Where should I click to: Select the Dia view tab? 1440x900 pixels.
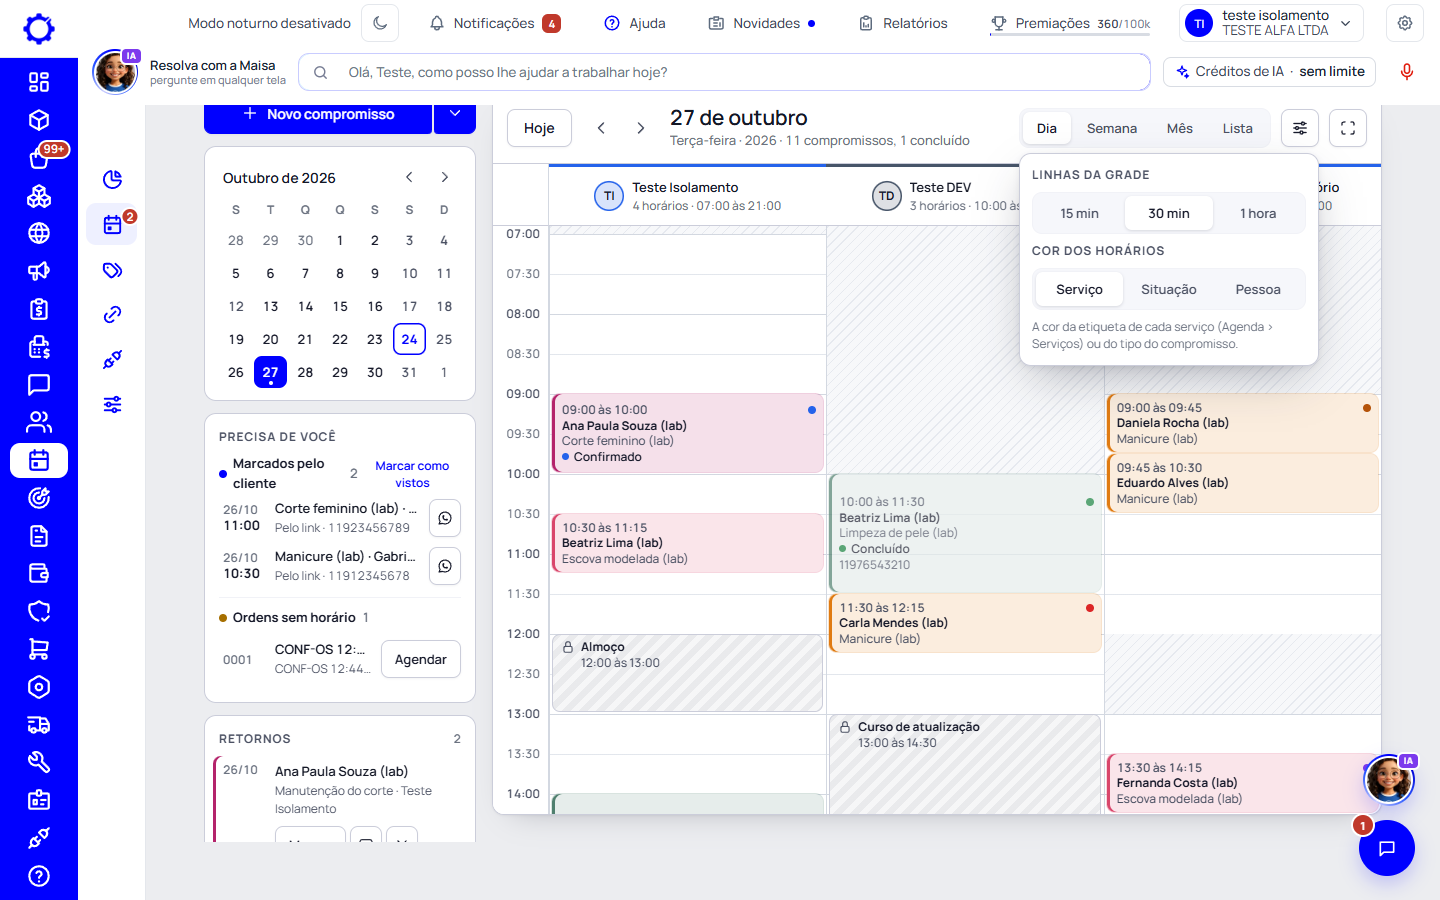point(1047,128)
